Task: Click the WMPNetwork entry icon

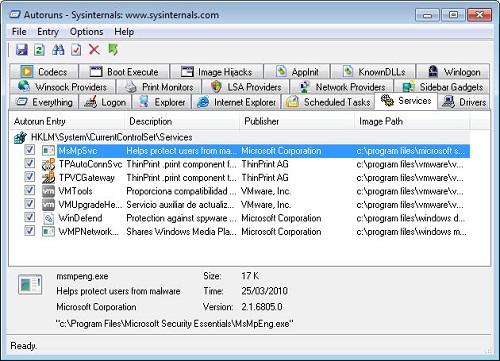Action: point(48,232)
